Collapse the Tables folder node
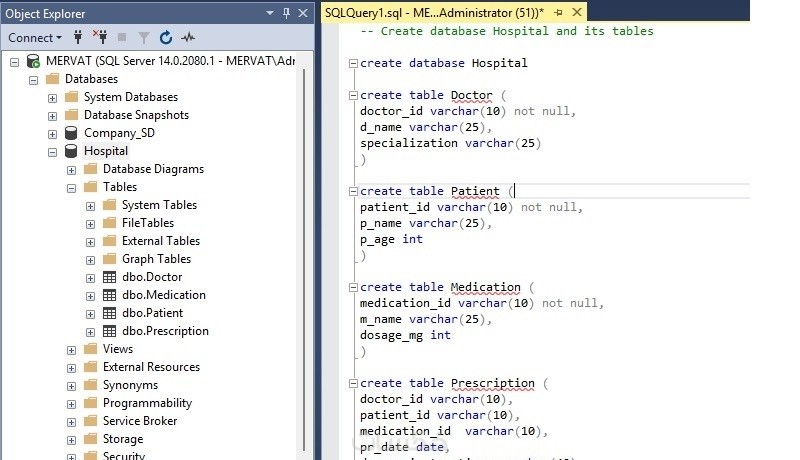 click(x=71, y=188)
